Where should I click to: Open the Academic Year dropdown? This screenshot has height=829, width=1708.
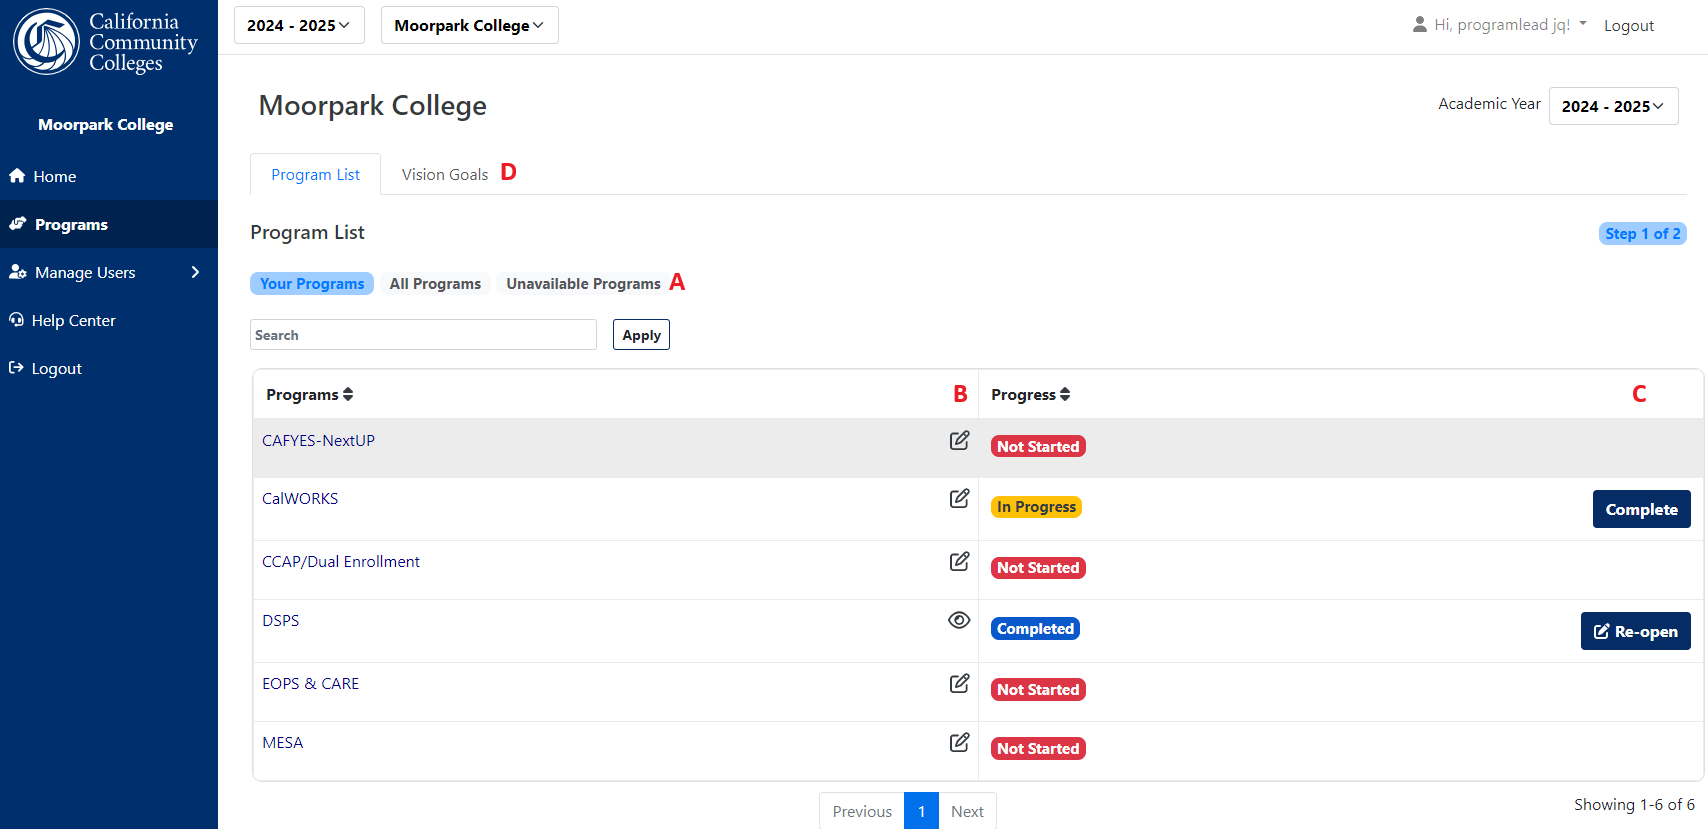coord(1613,106)
